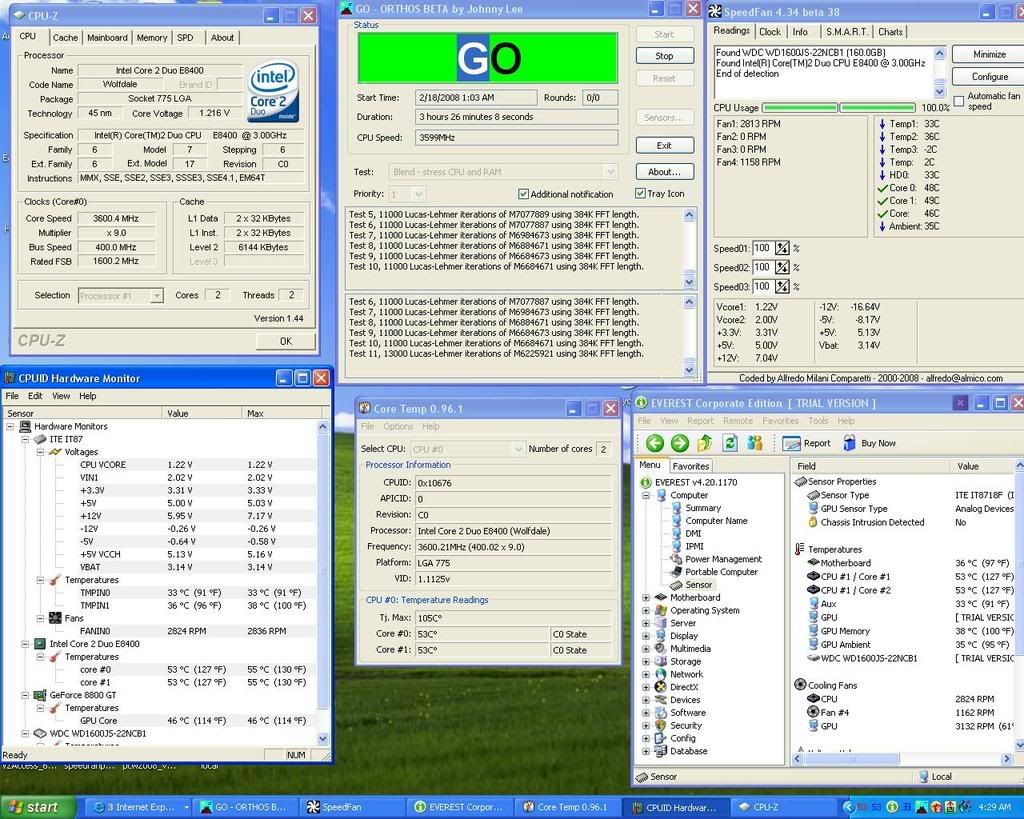Click the EVEREST green forward arrow icon

(x=680, y=443)
